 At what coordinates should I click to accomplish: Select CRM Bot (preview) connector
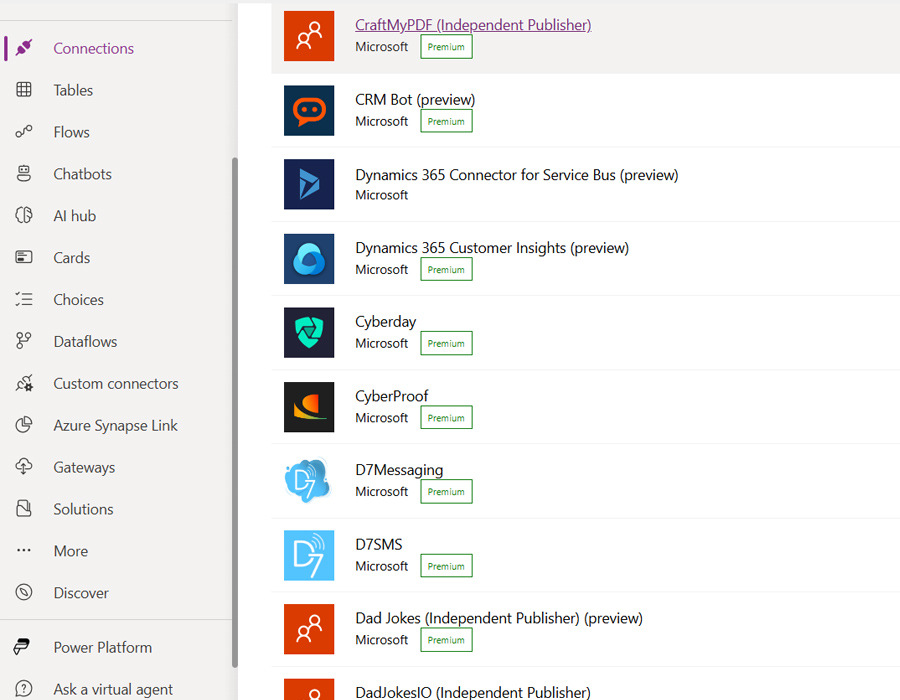click(x=415, y=99)
